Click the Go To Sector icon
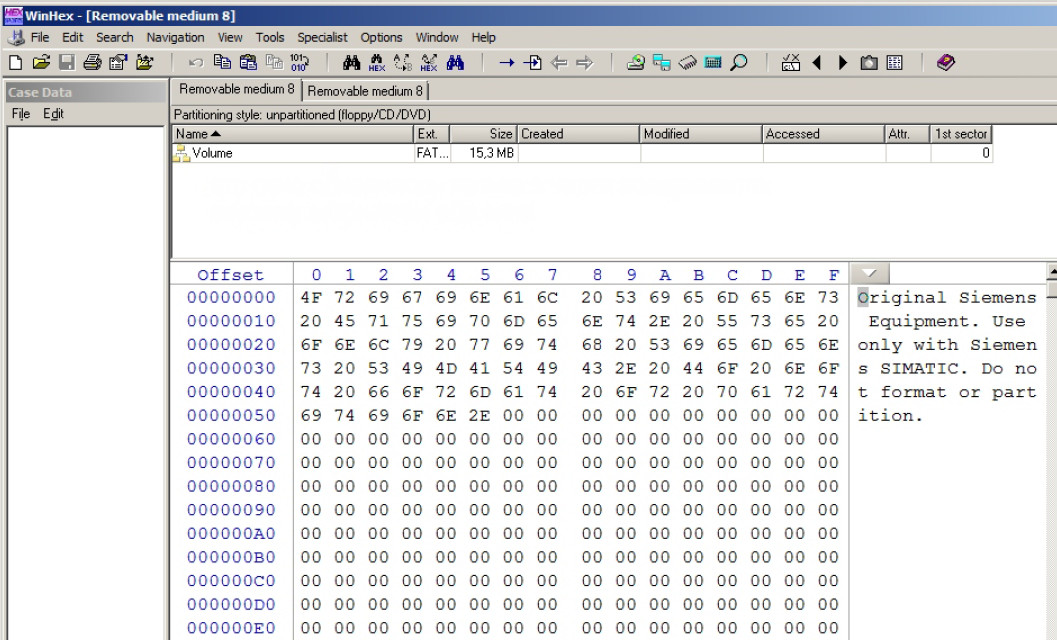 pyautogui.click(x=533, y=63)
